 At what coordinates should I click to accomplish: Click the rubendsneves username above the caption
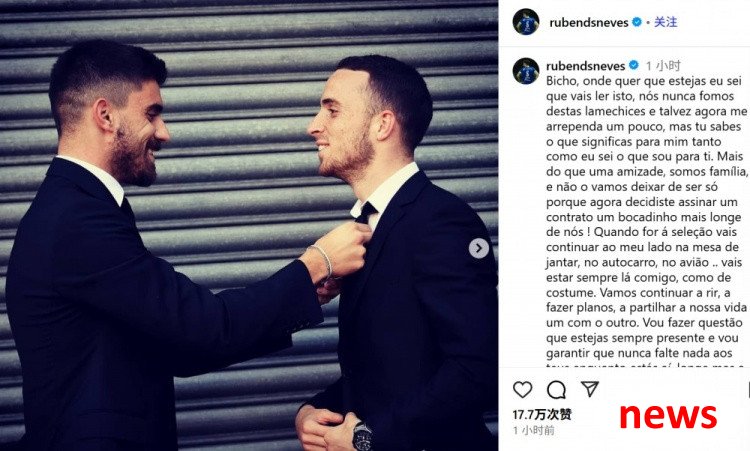click(x=585, y=66)
